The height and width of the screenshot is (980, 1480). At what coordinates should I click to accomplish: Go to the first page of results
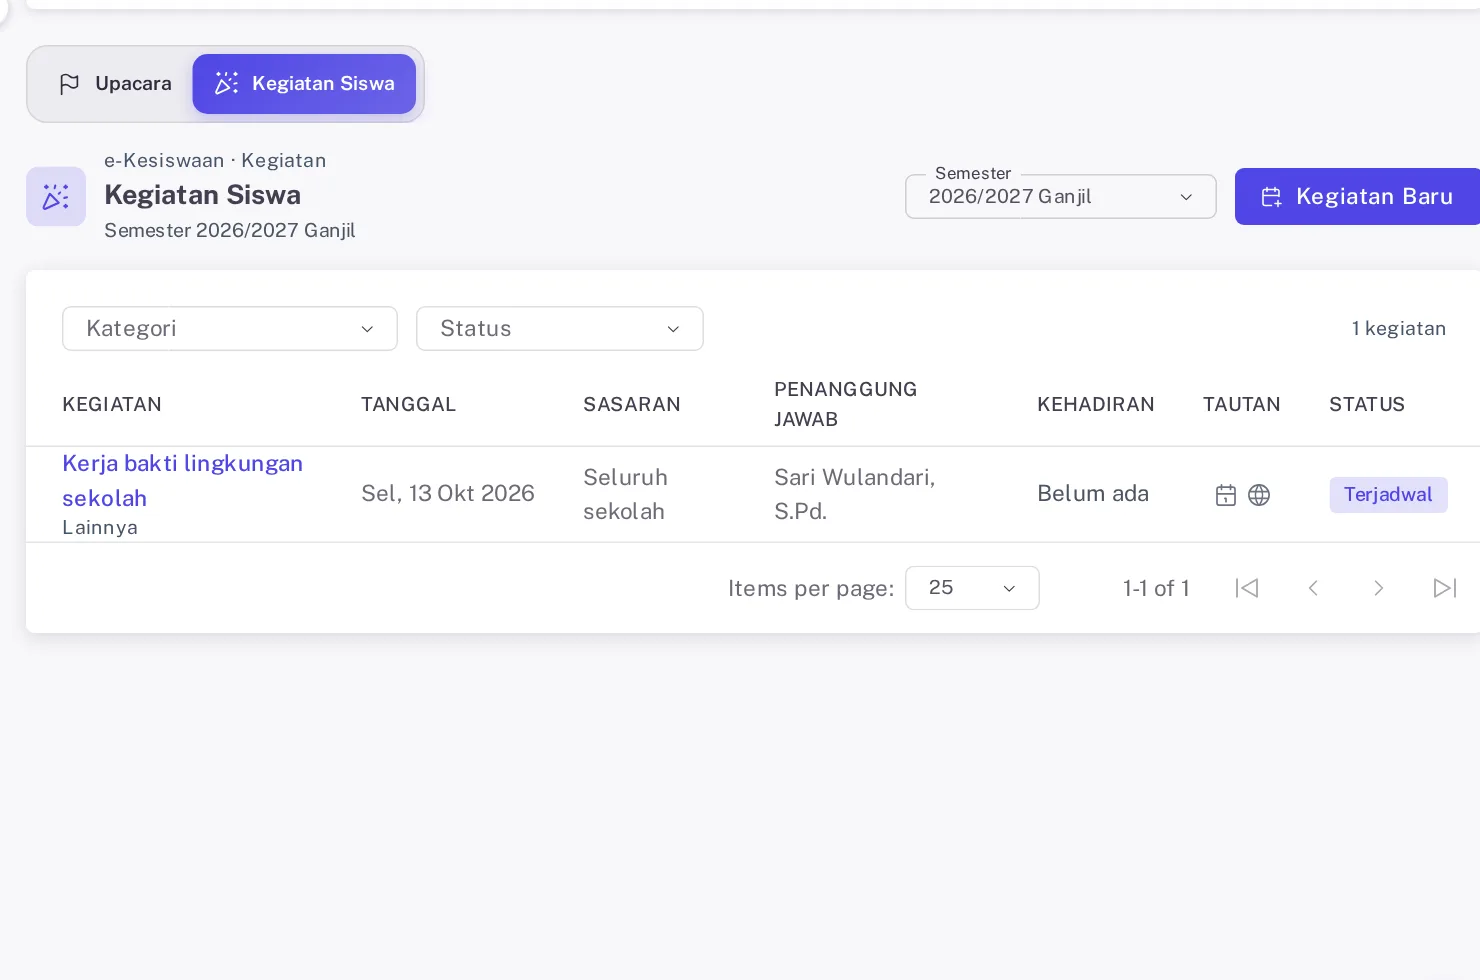coord(1247,588)
